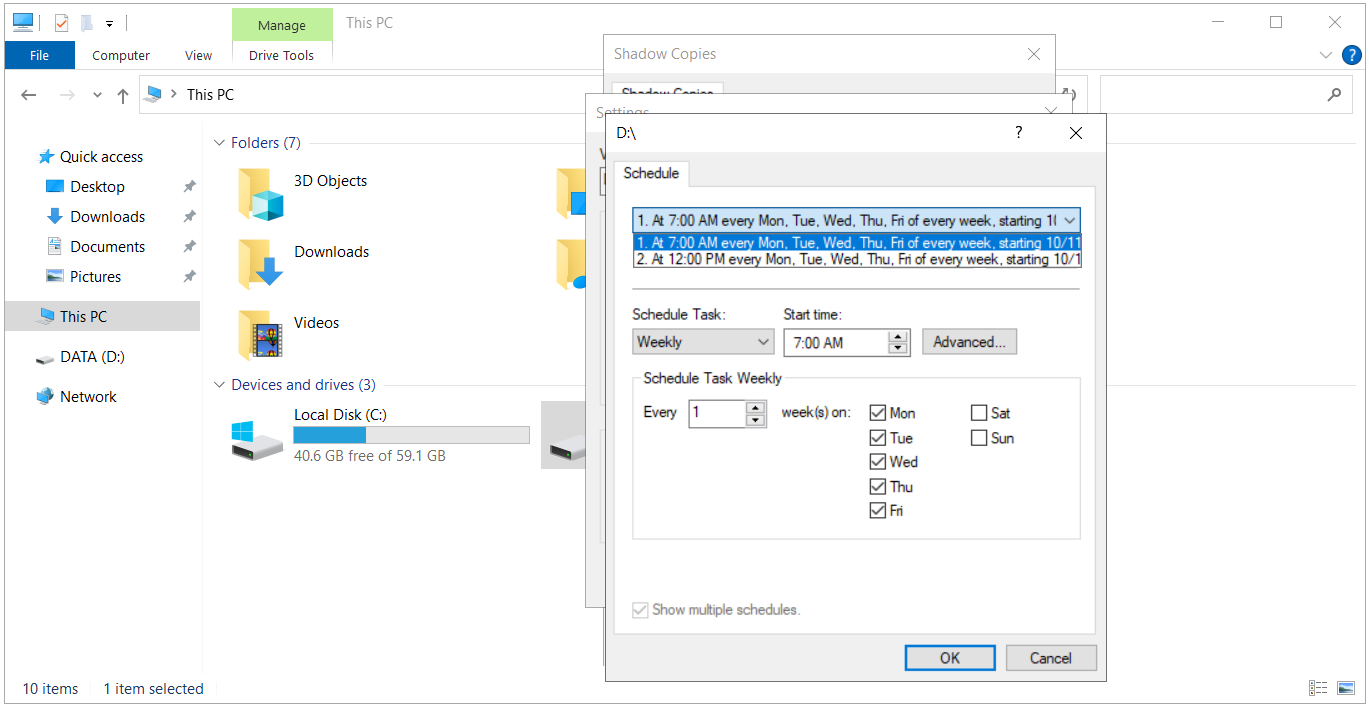Click the Documents icon in the sidebar
Viewport: 1369px width, 706px height.
(x=55, y=247)
